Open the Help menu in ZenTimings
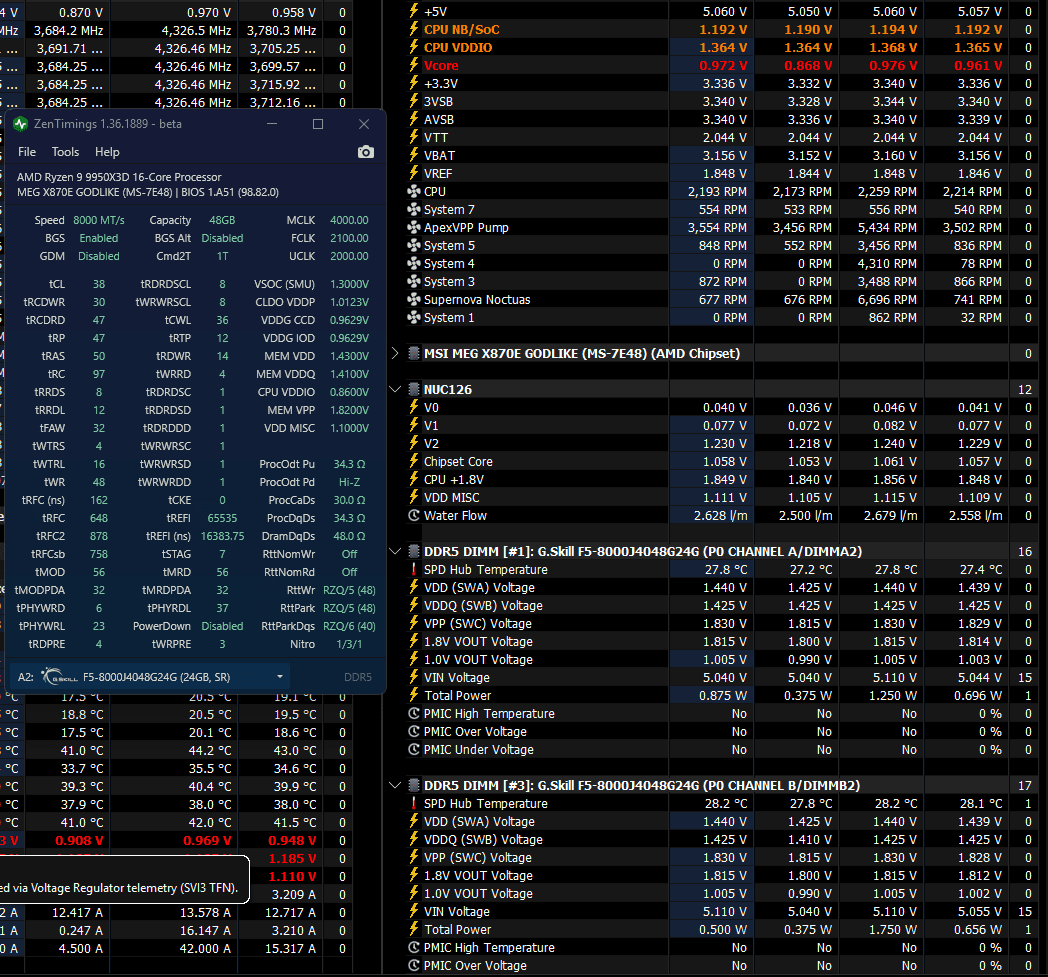 pyautogui.click(x=107, y=152)
